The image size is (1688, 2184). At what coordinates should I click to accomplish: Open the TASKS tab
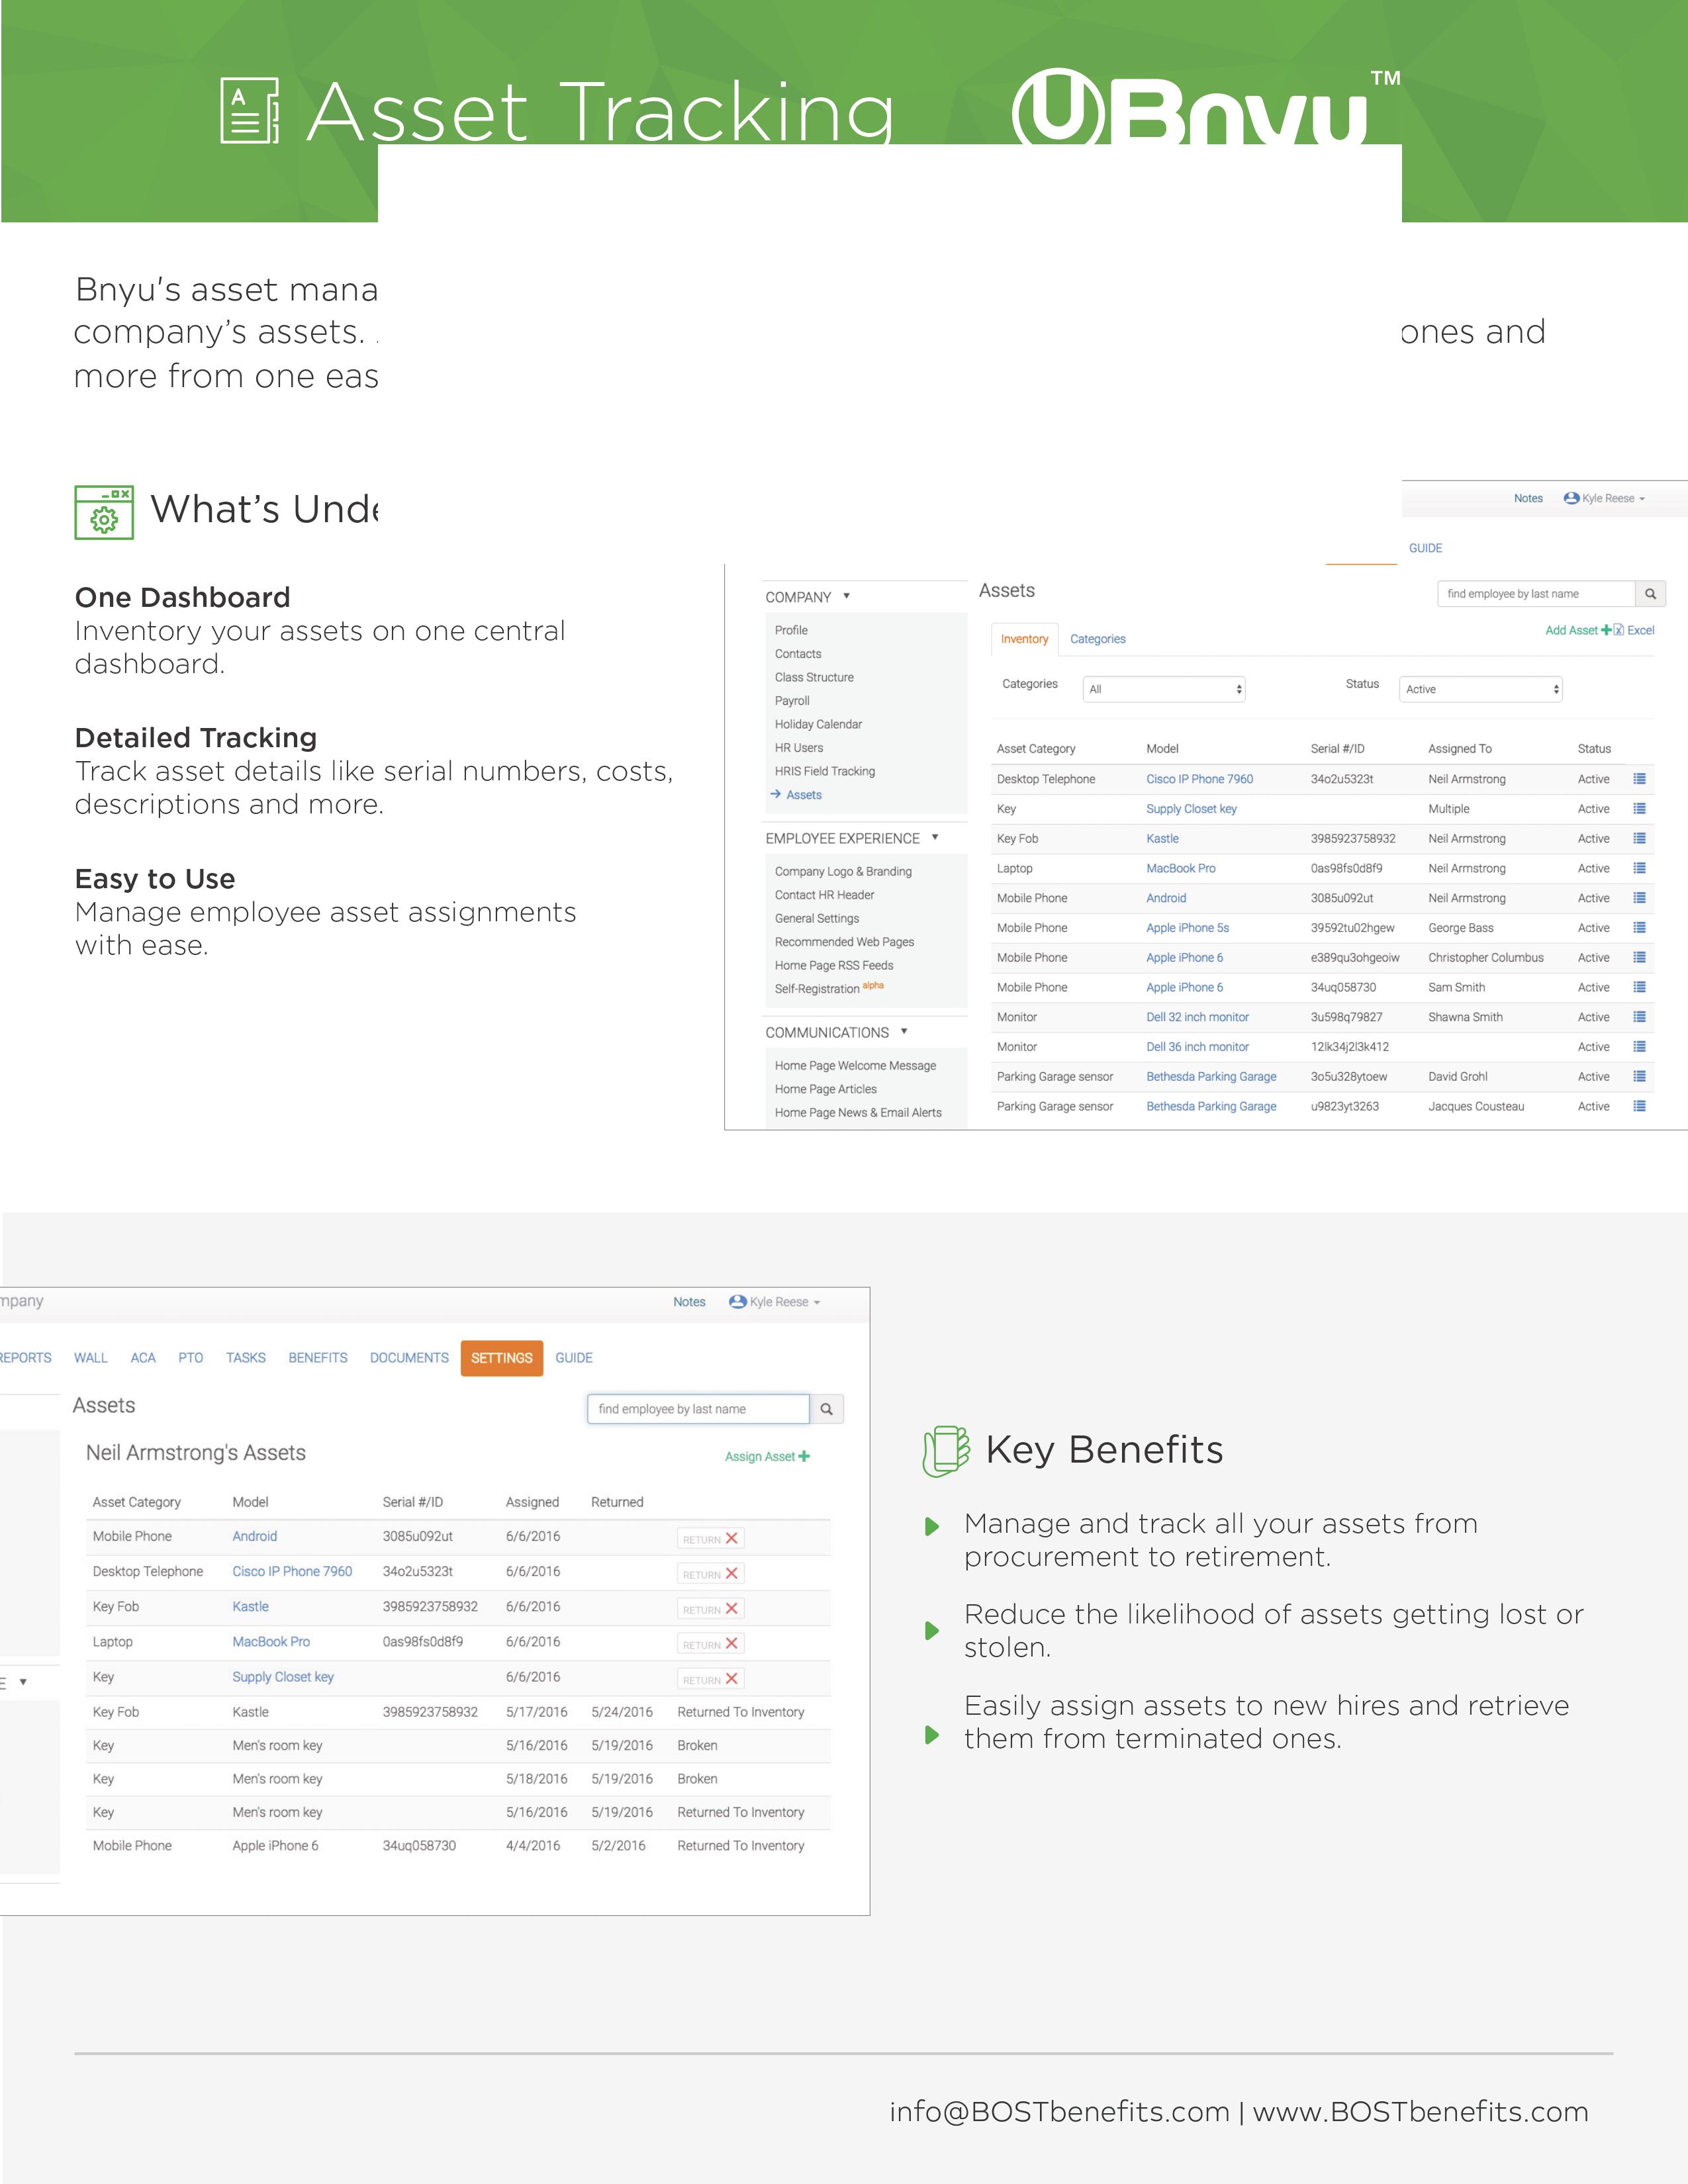point(246,1358)
